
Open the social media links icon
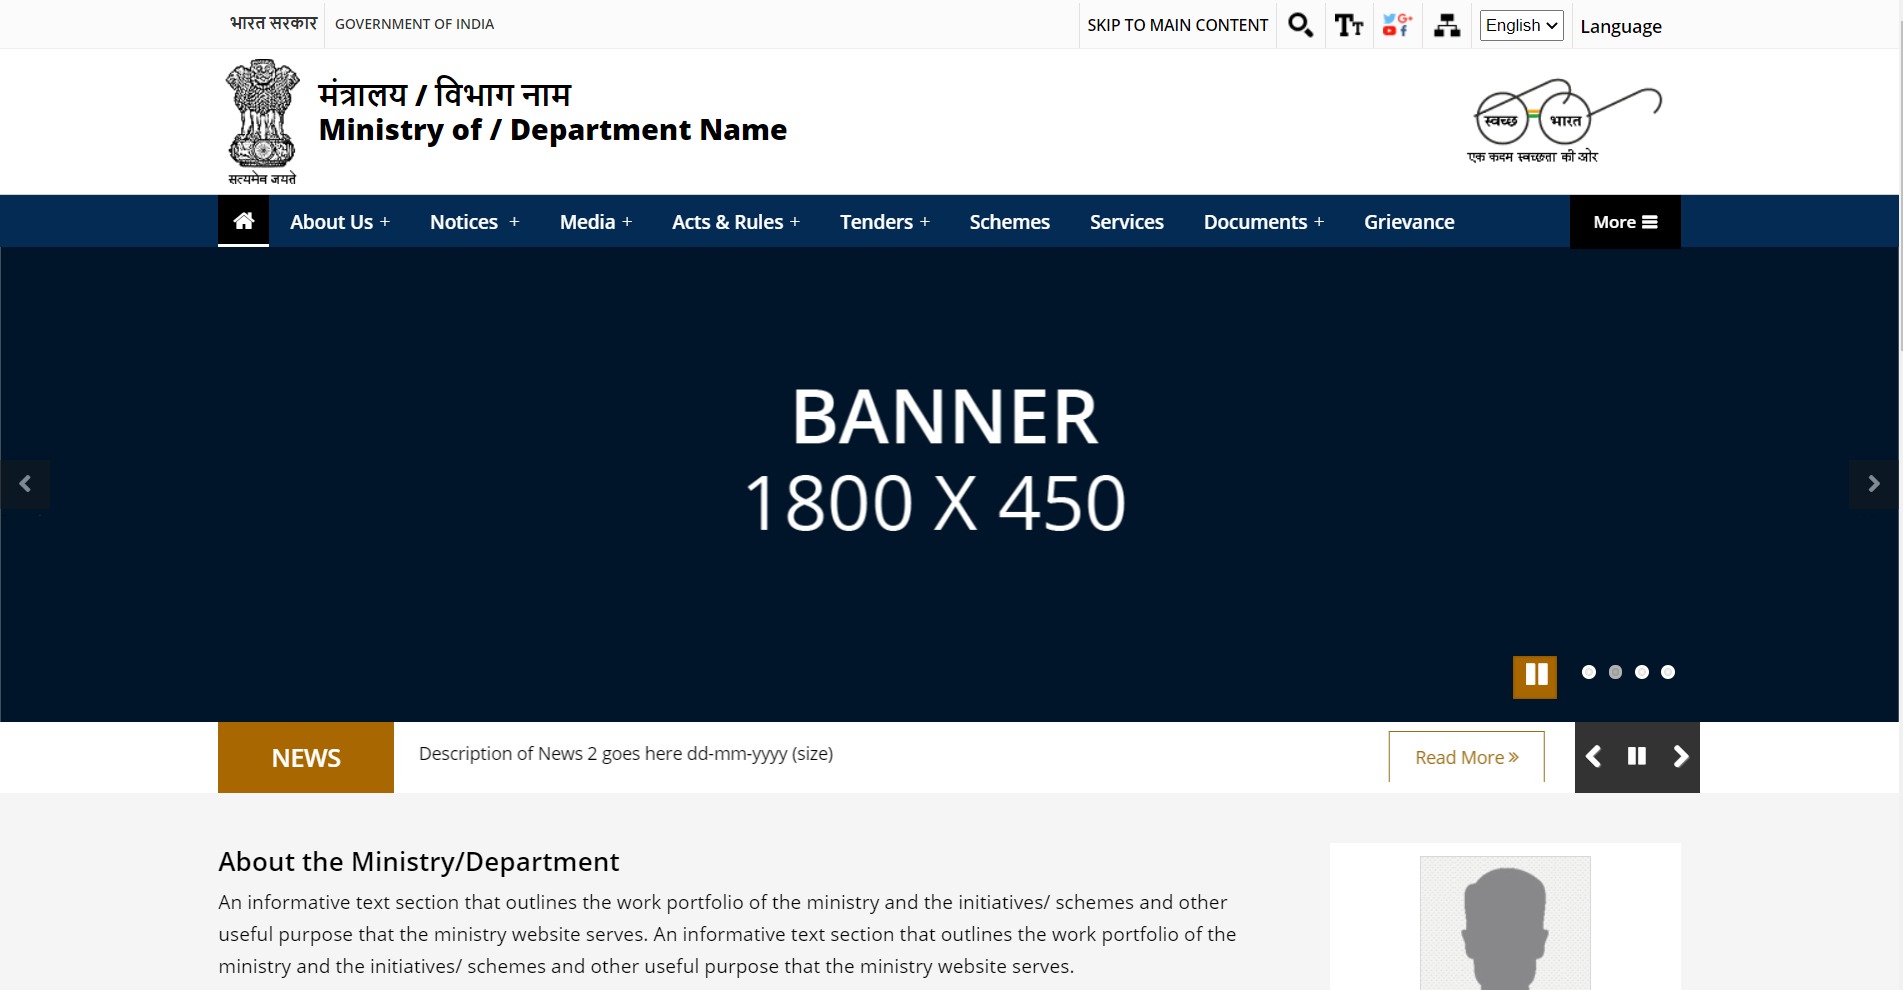(1397, 25)
